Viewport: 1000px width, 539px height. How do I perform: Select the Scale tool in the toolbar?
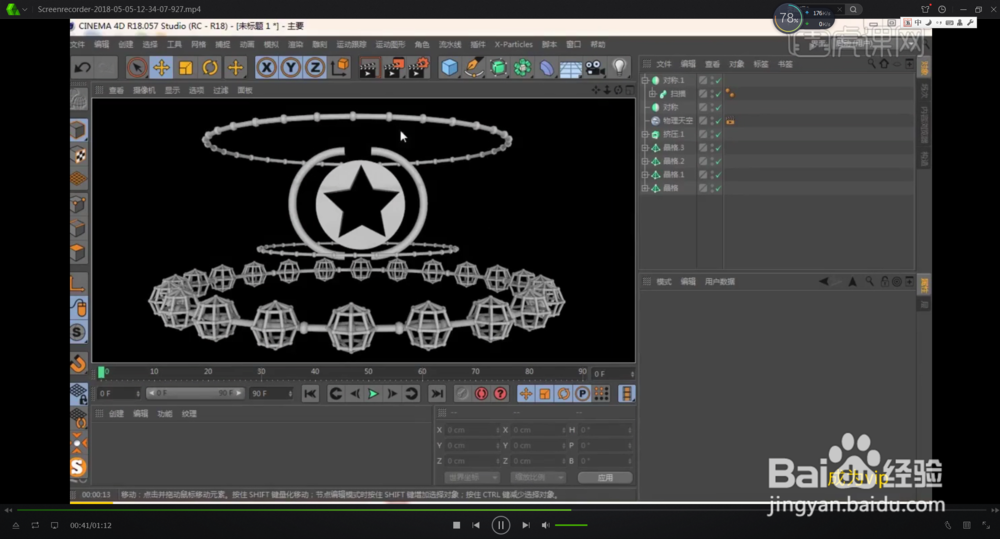point(186,68)
